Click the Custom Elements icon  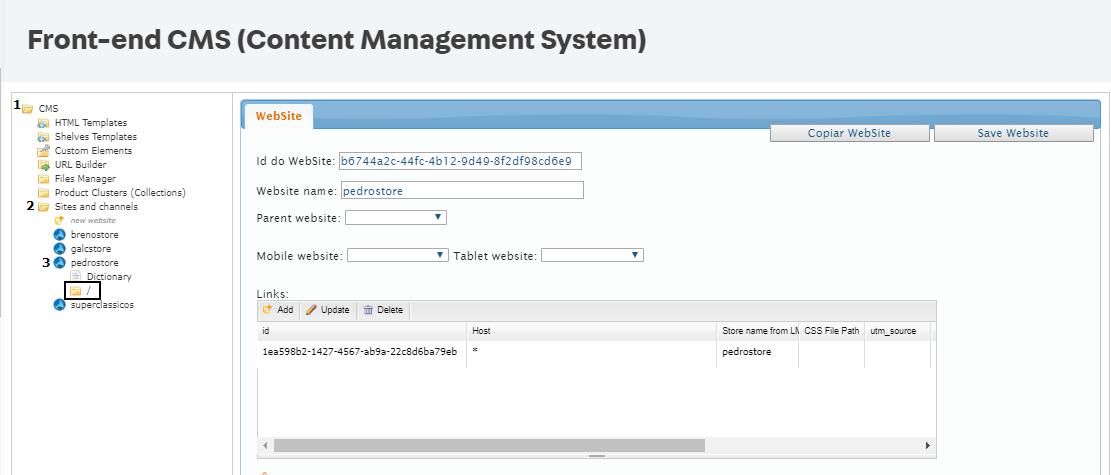(x=43, y=151)
